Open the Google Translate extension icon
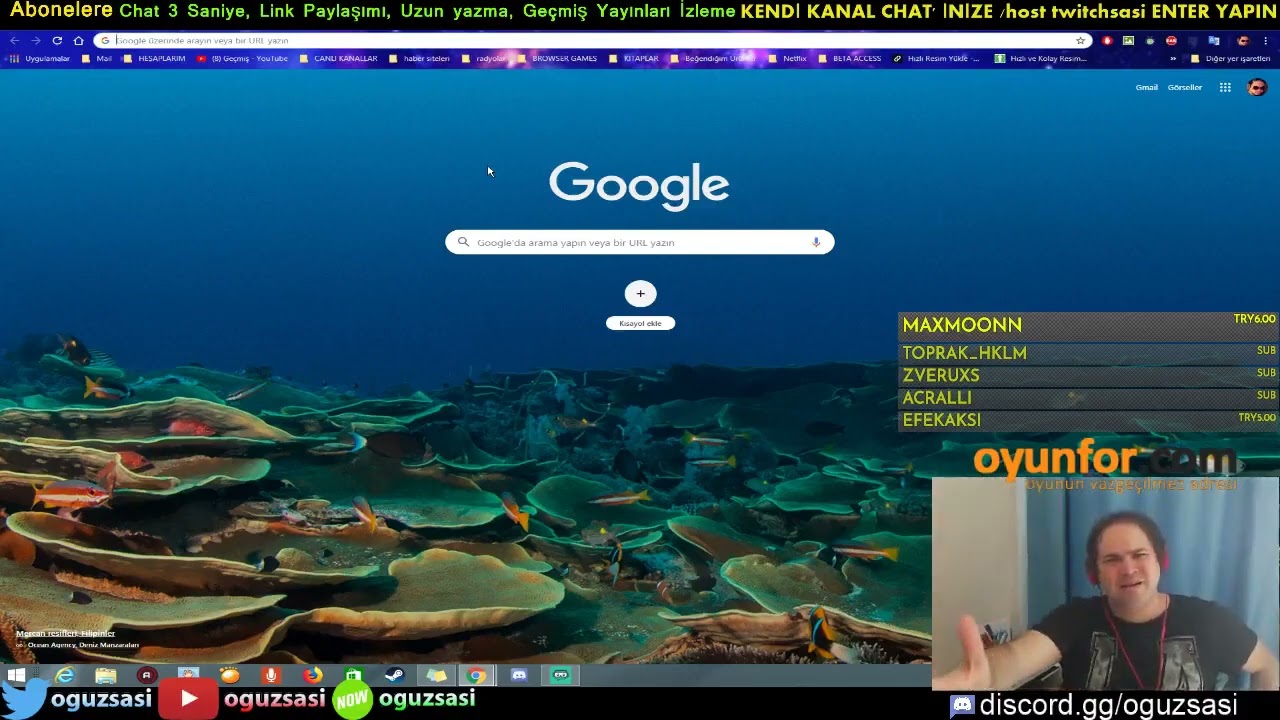 point(1214,40)
